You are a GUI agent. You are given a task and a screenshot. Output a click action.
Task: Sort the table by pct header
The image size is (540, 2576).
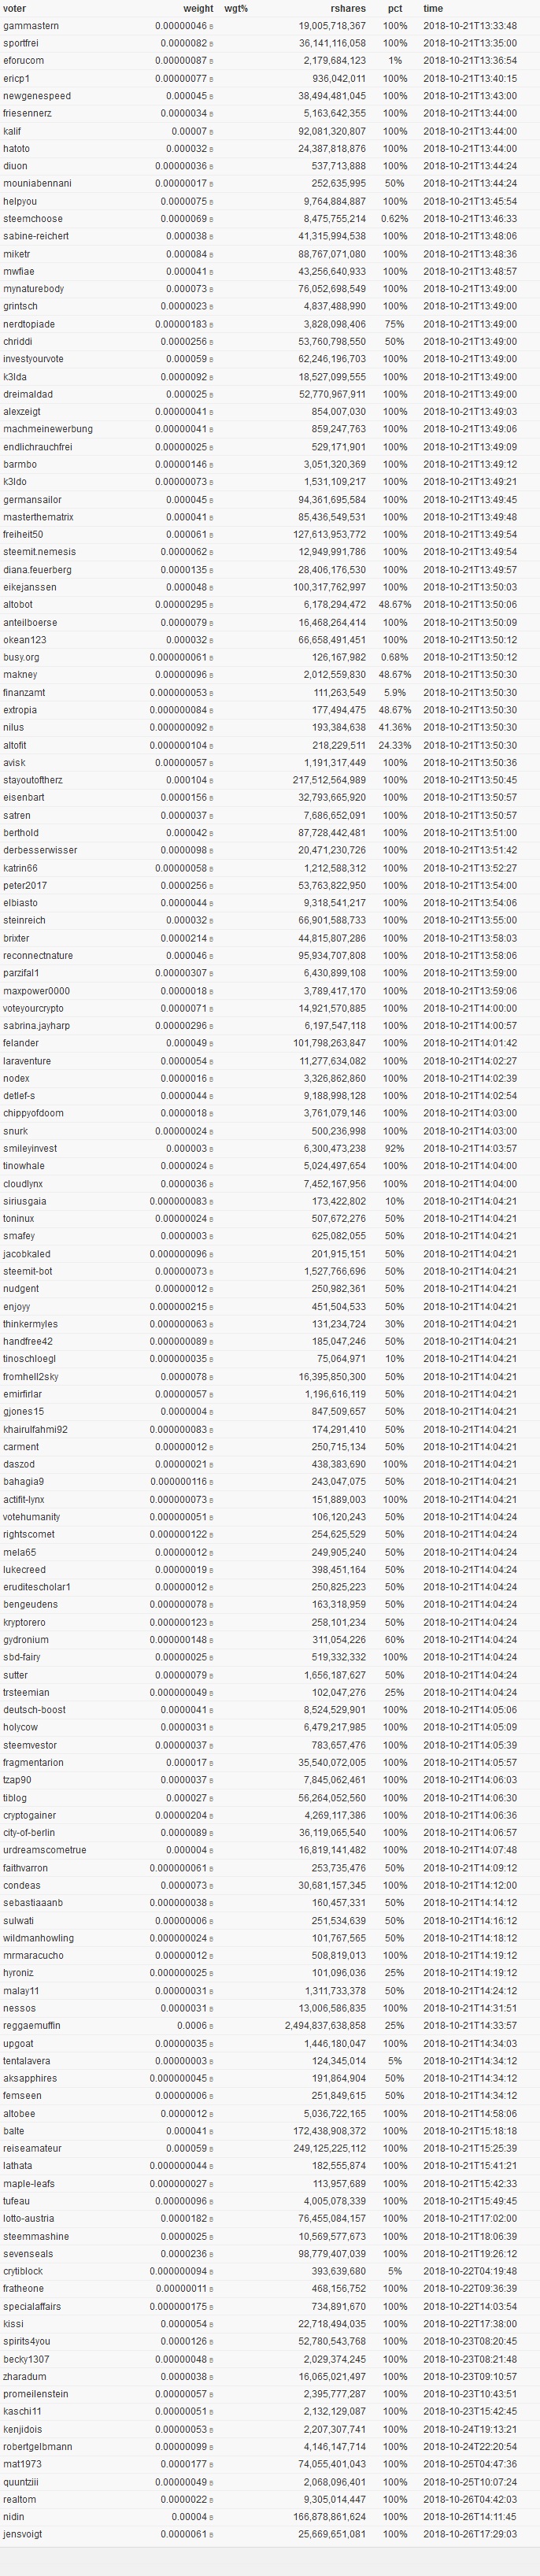coord(395,8)
